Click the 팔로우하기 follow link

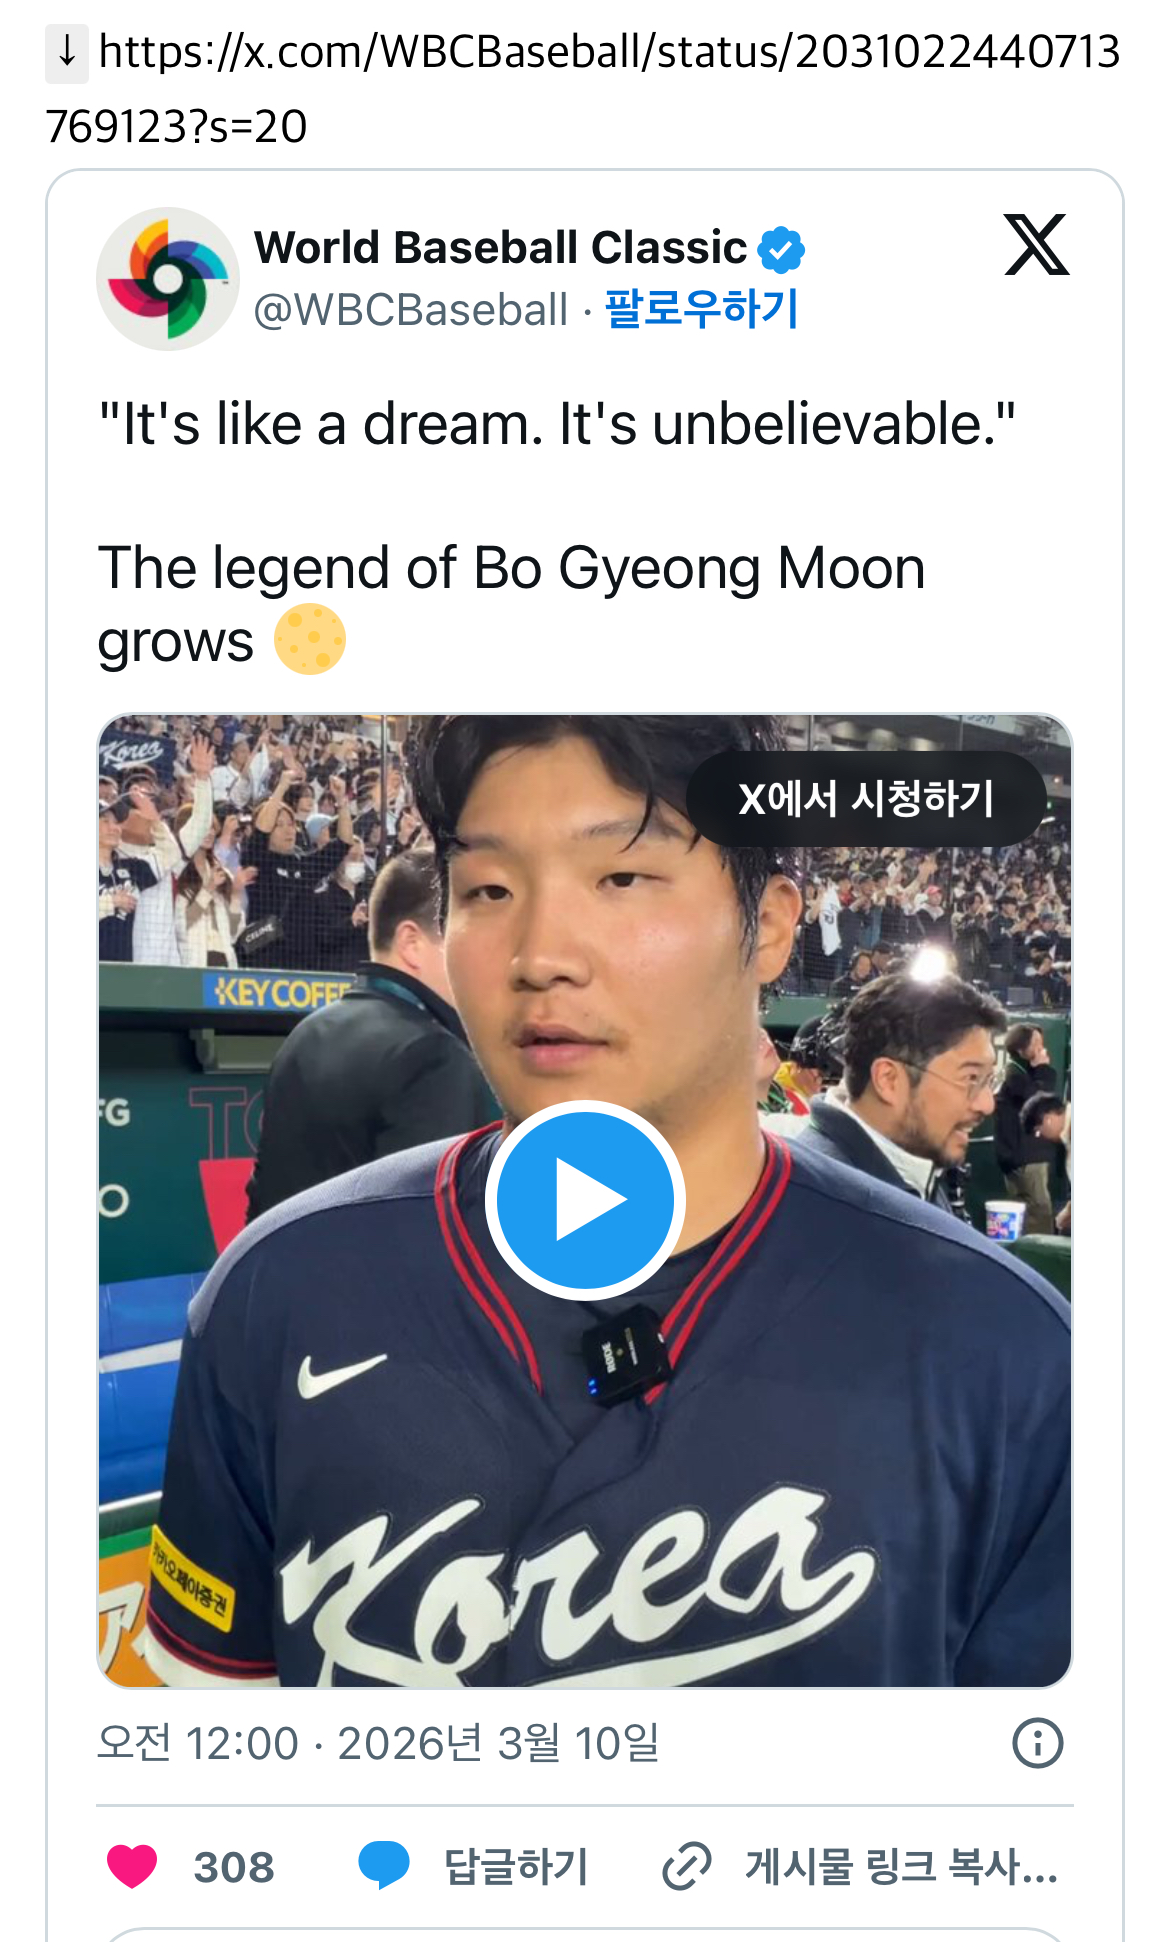tap(701, 309)
